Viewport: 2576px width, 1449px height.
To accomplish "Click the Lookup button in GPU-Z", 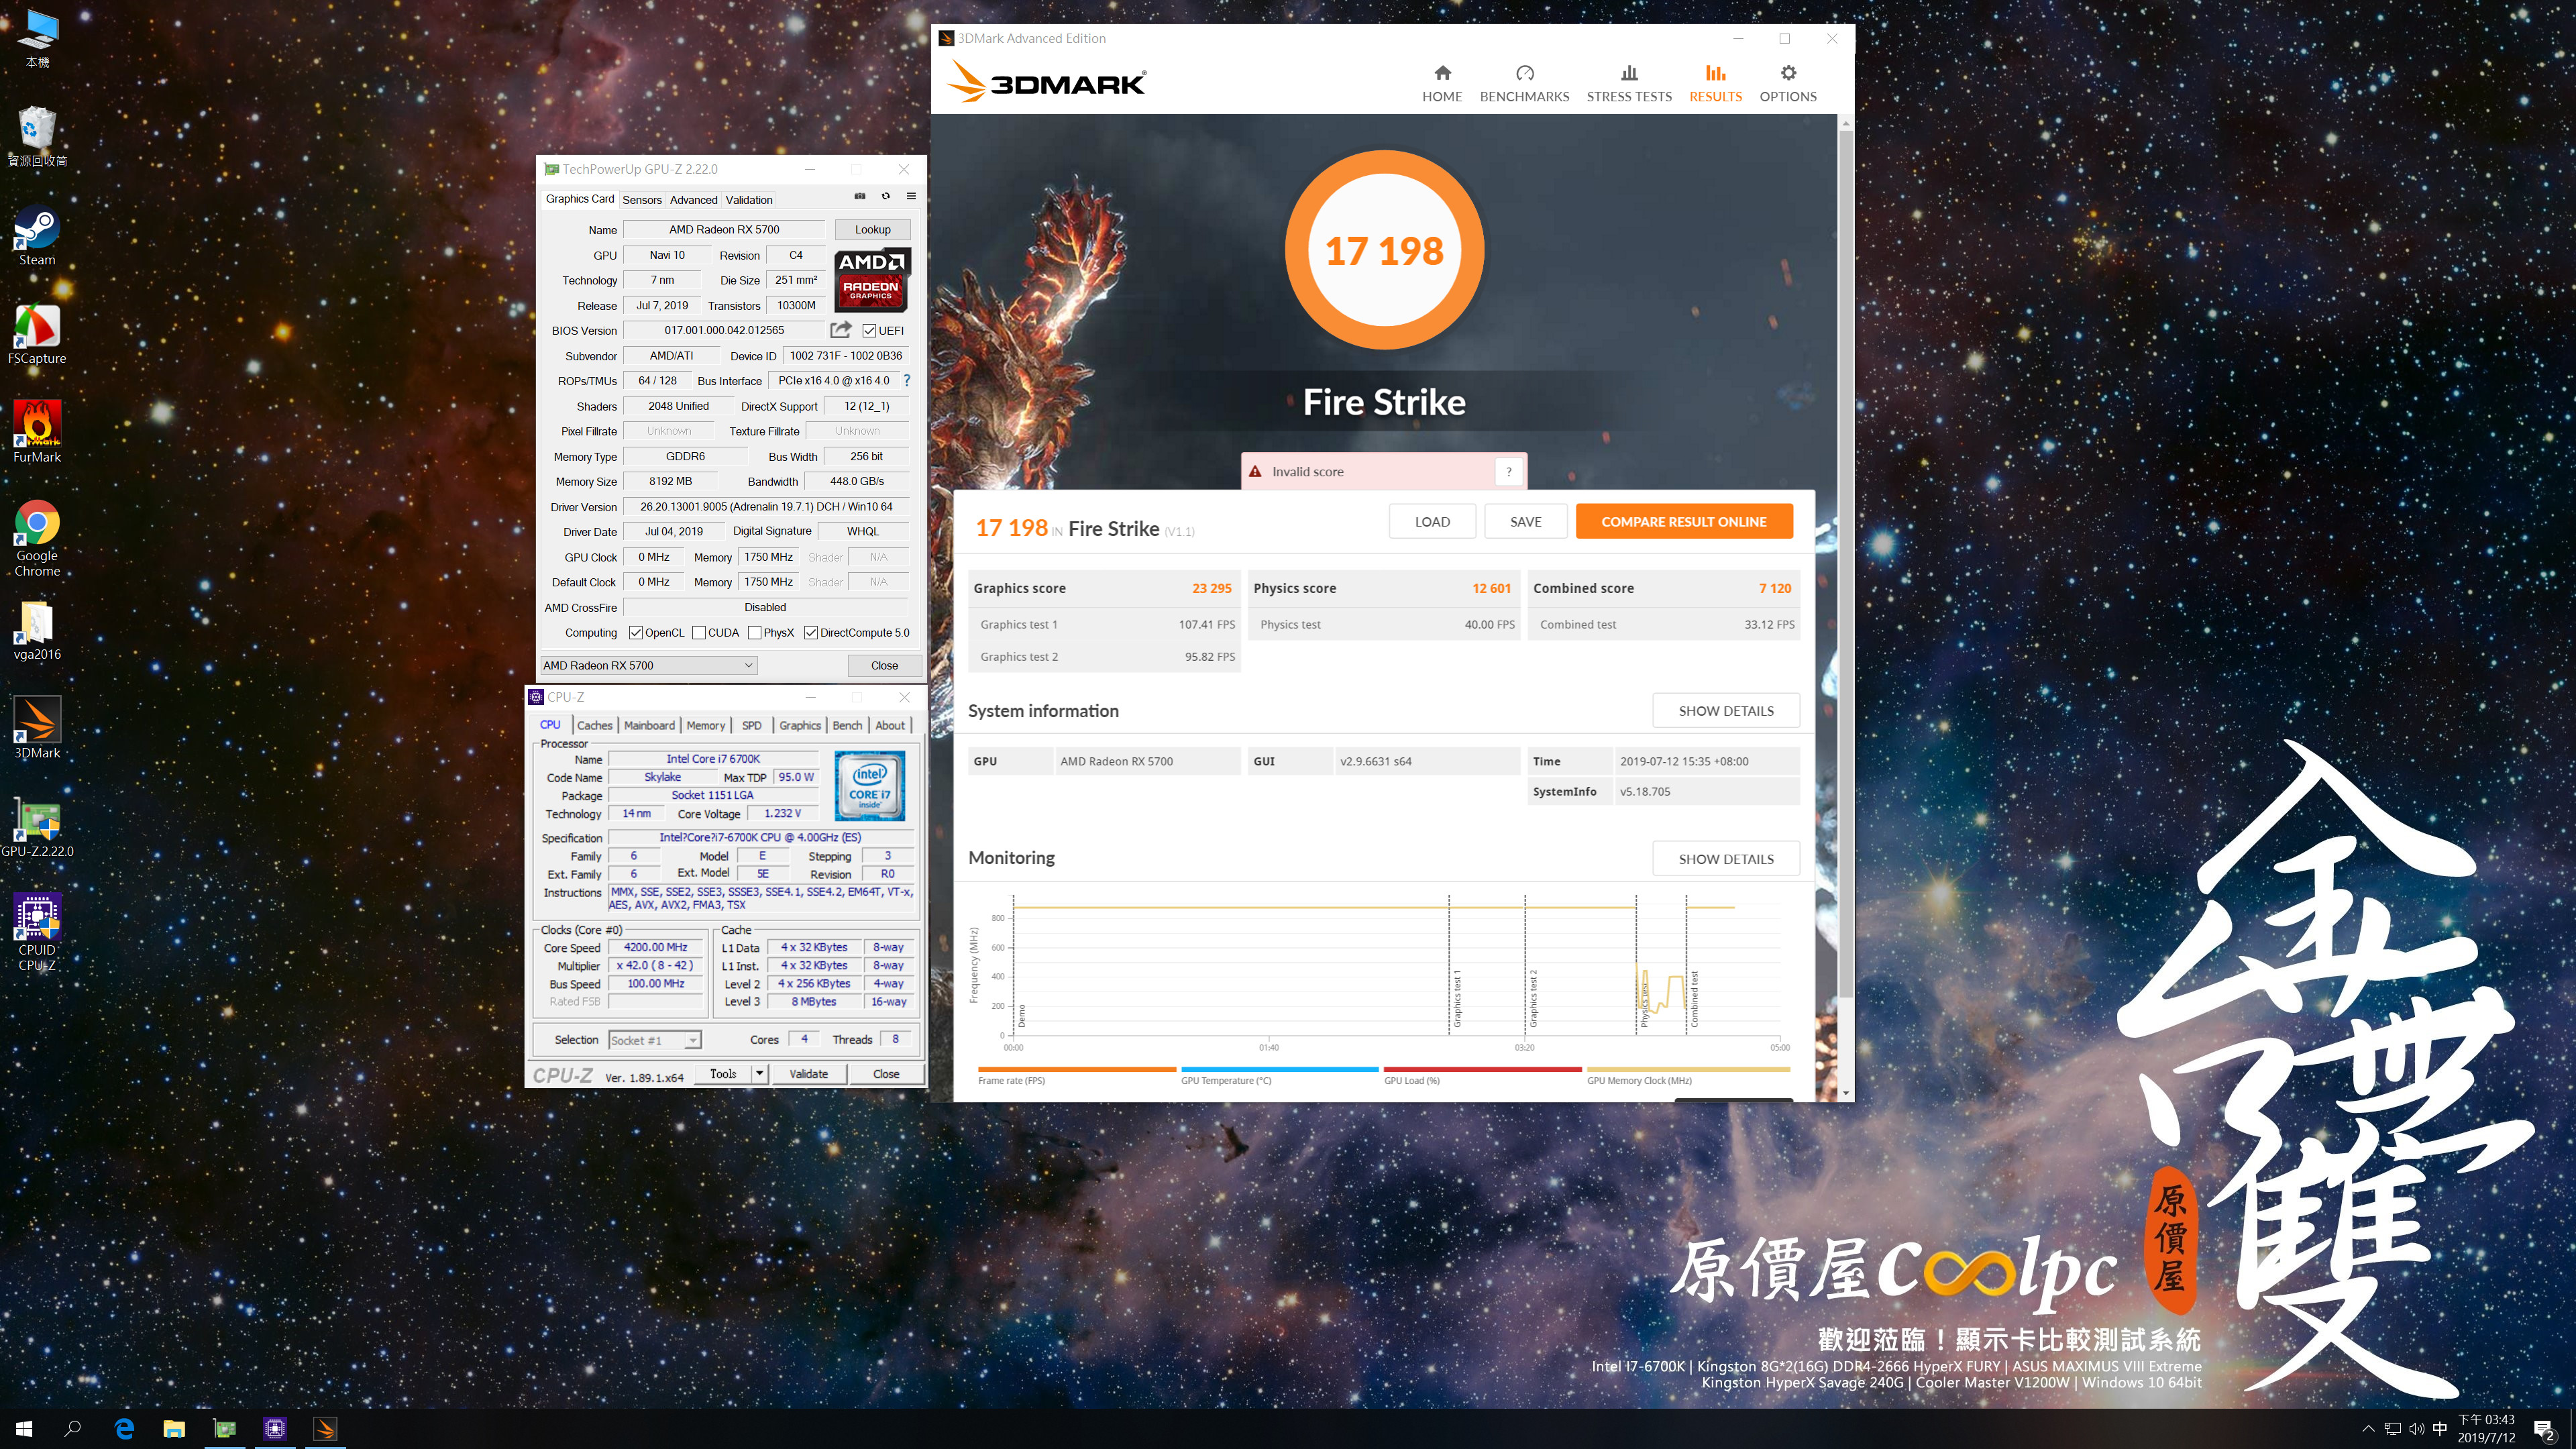I will 872,230.
